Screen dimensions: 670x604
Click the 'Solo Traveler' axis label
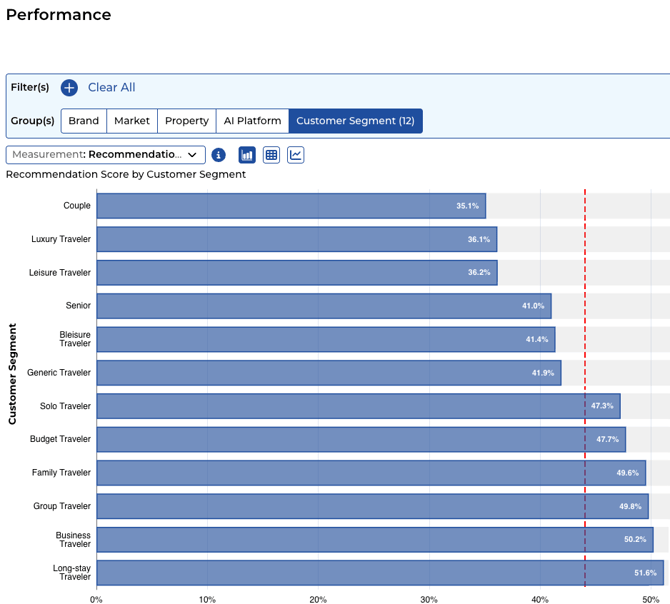(65, 406)
